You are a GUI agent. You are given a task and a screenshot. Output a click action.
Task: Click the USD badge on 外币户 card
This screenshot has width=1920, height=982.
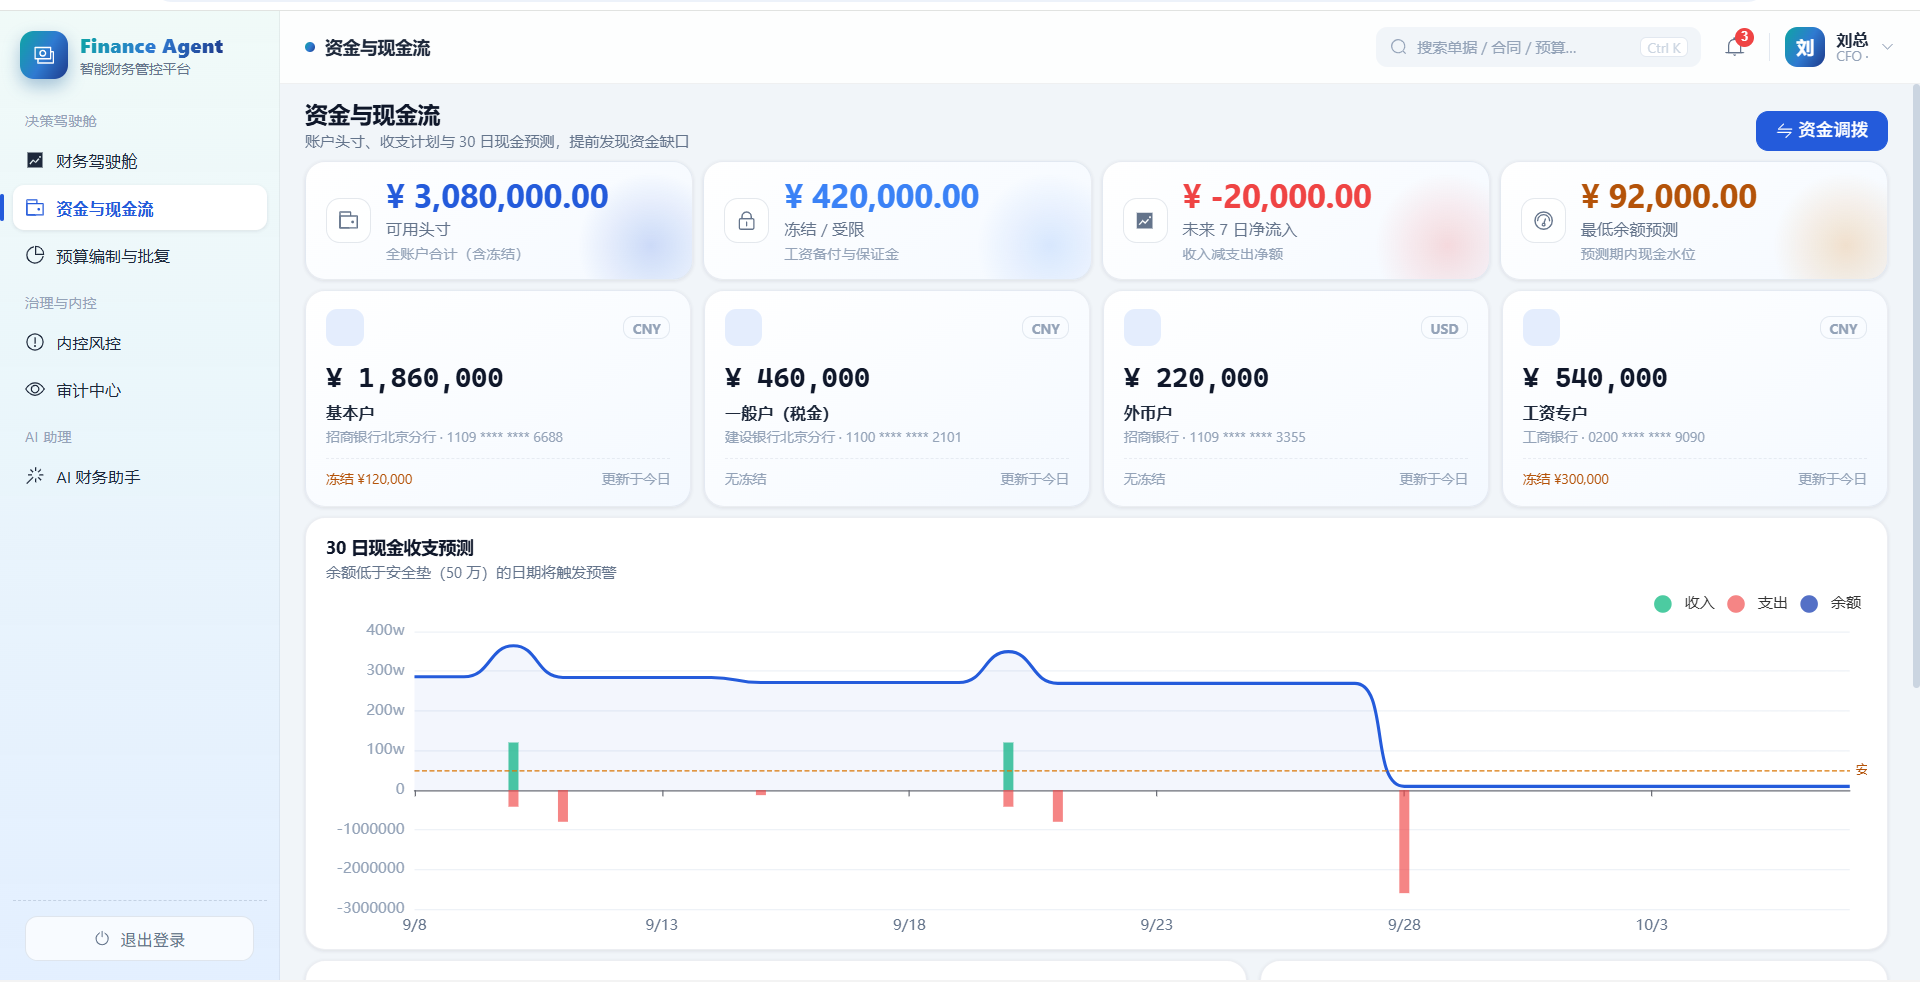1444,328
